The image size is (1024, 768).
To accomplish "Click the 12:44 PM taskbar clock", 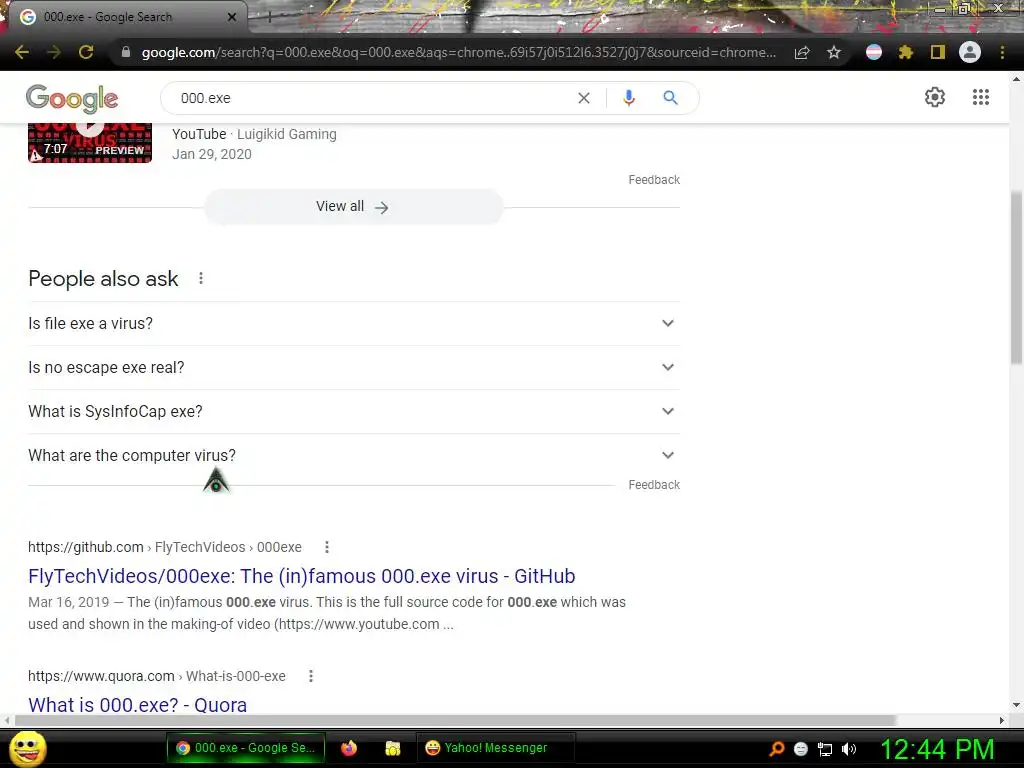I will tap(938, 749).
